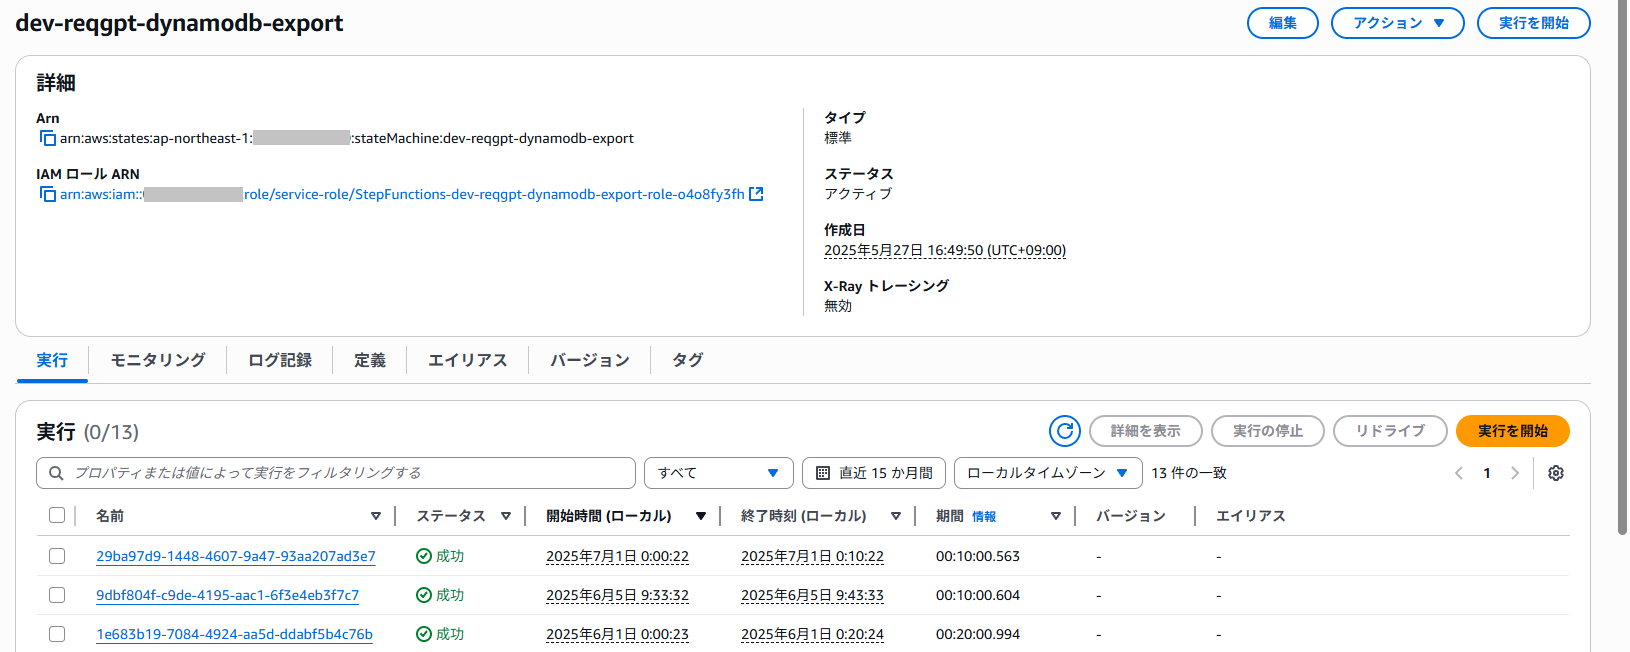
Task: Switch to the バージョン tab
Action: pos(590,360)
